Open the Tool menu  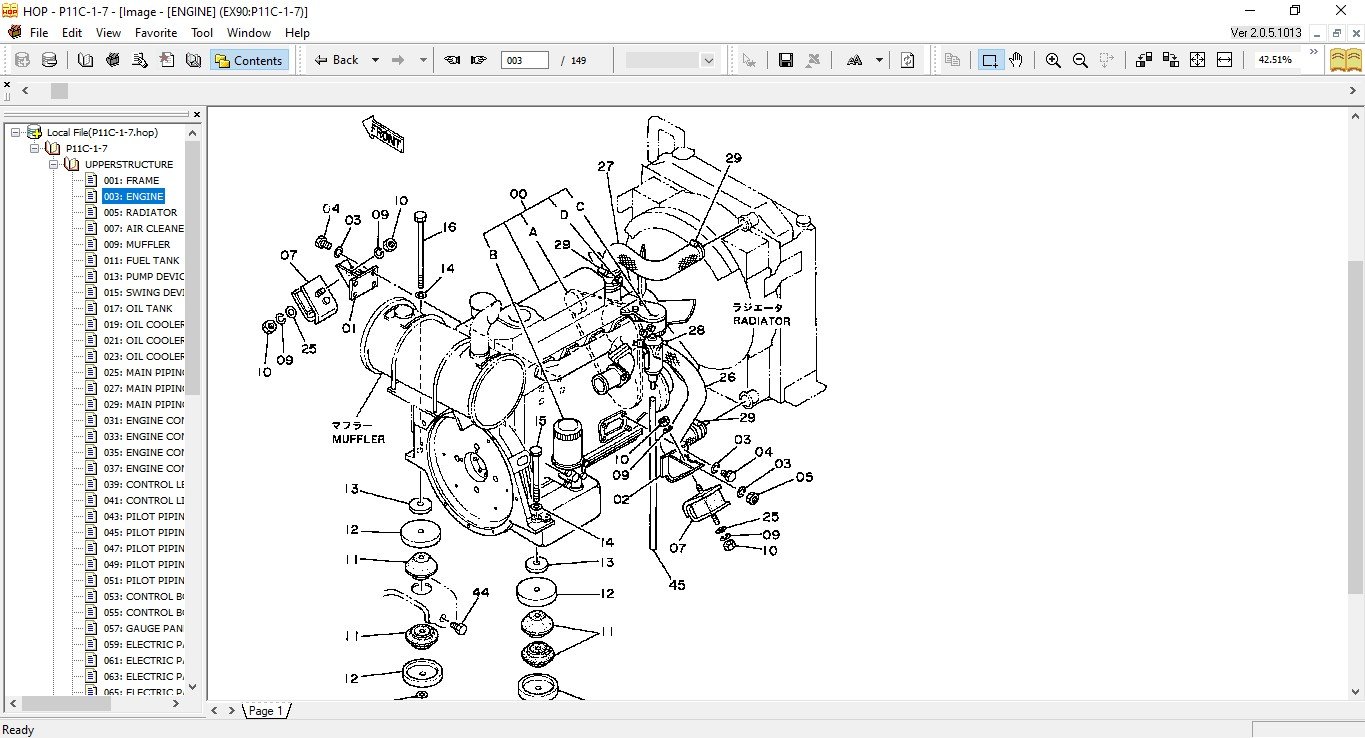click(x=202, y=32)
